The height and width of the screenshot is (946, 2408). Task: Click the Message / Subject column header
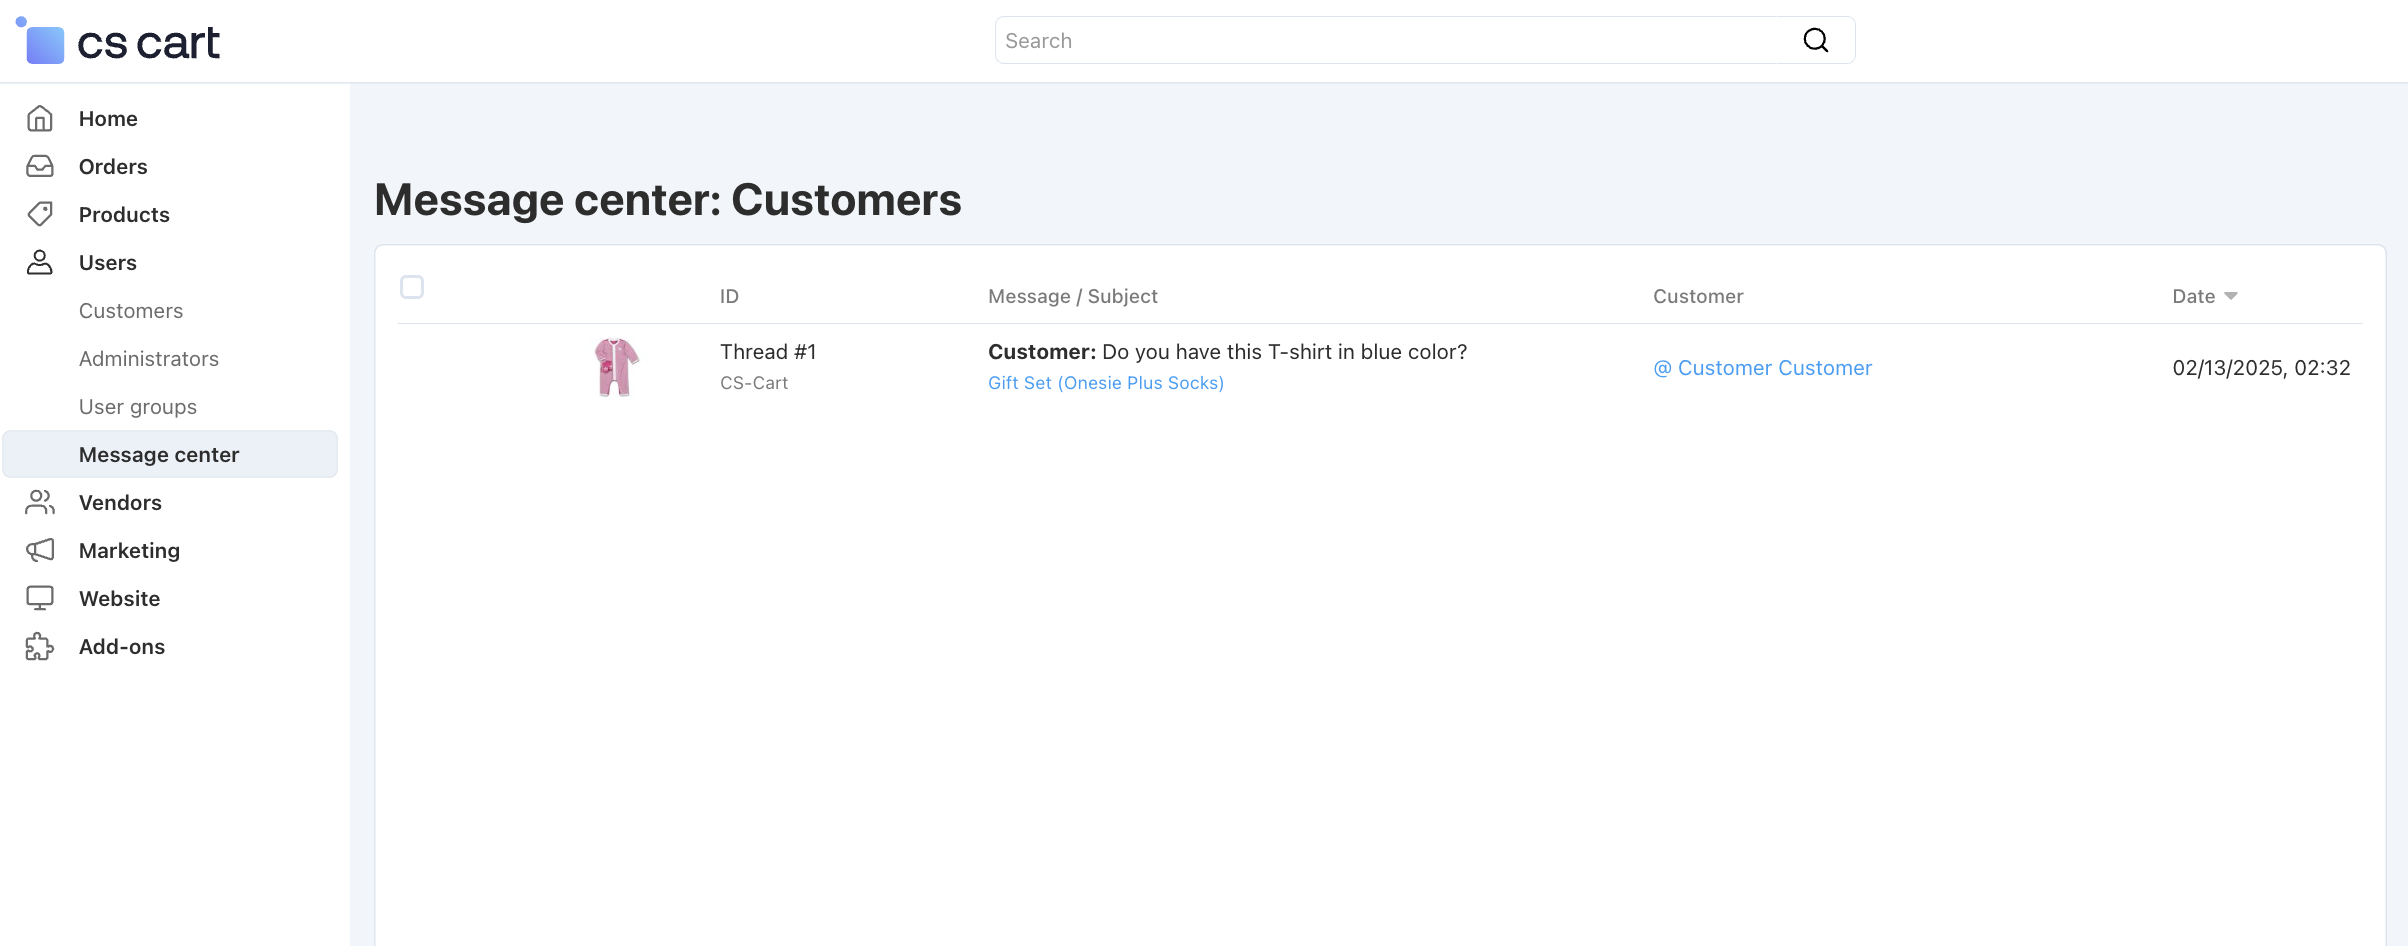(1073, 296)
